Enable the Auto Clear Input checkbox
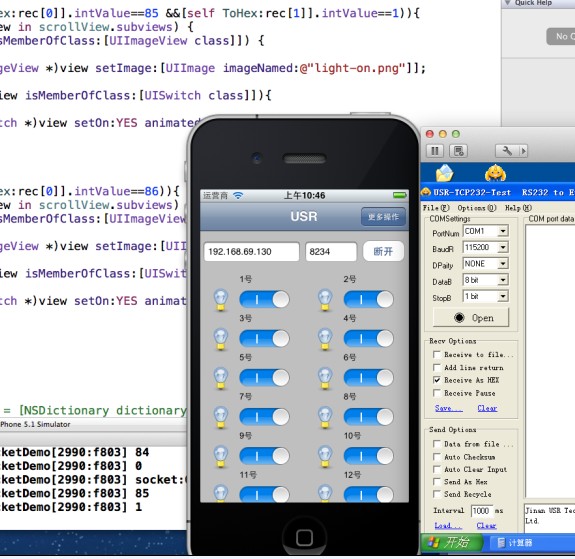575x559 pixels. coord(436,470)
